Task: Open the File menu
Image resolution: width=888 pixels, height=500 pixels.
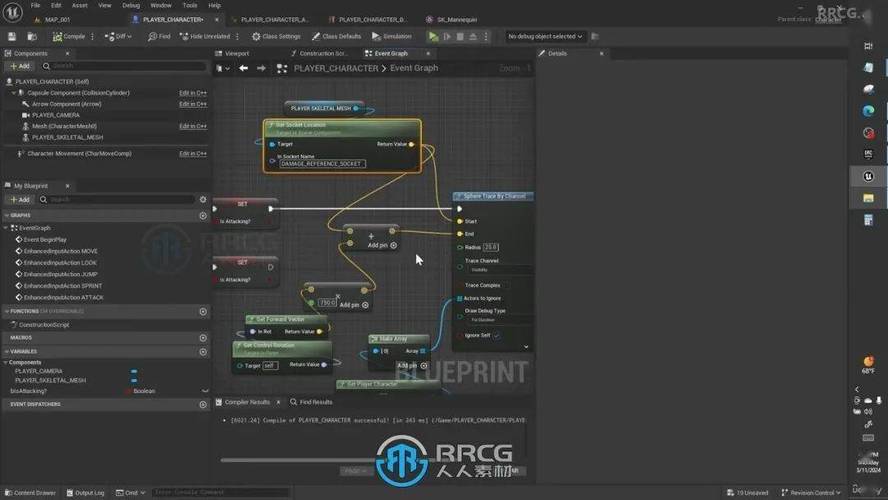Action: click(x=35, y=5)
